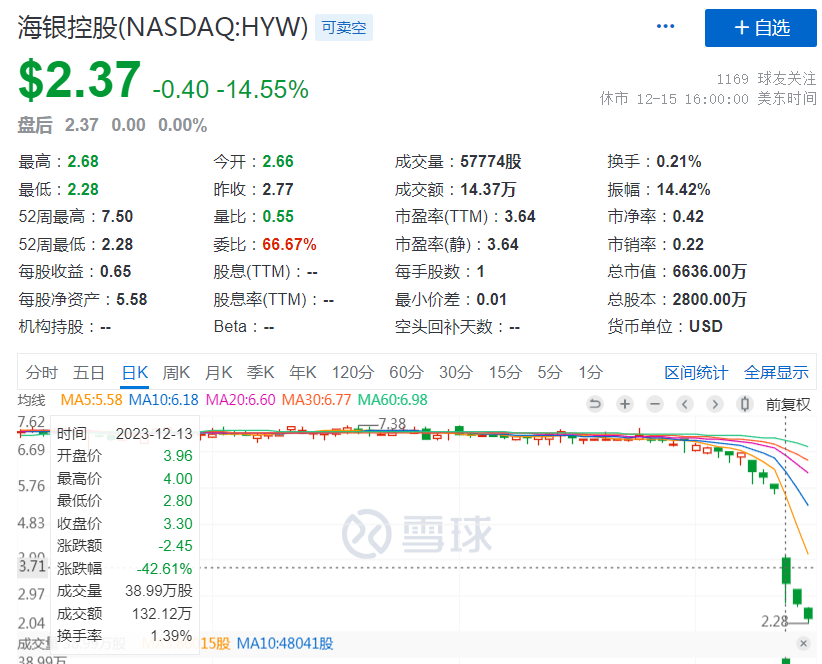822x664 pixels.
Task: Switch to 60分 interval
Action: [406, 373]
